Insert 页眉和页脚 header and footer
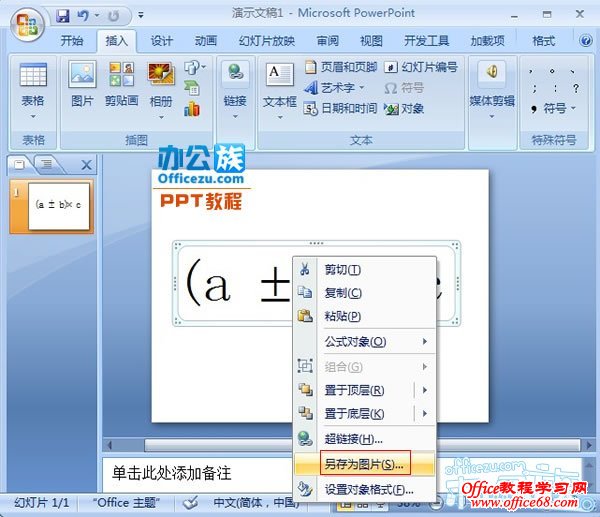The height and width of the screenshot is (517, 600). point(341,67)
